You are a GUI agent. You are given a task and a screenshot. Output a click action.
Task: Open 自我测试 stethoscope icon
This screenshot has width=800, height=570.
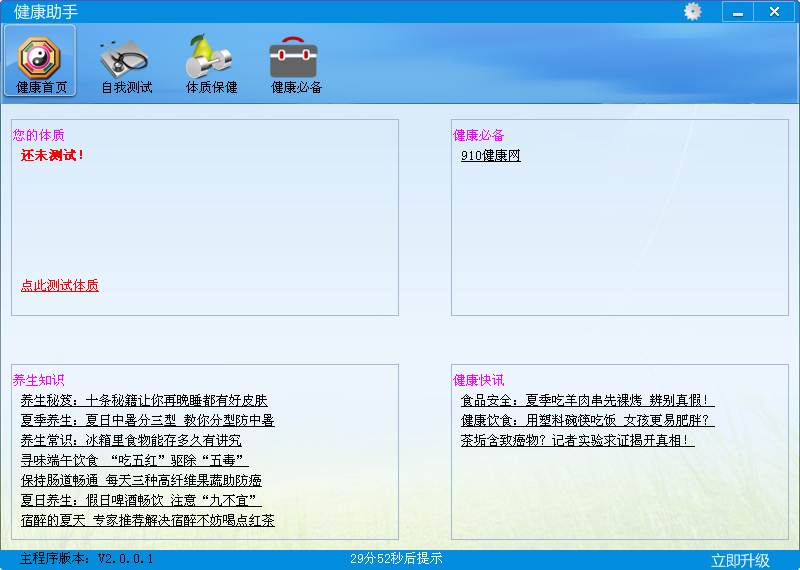[126, 65]
